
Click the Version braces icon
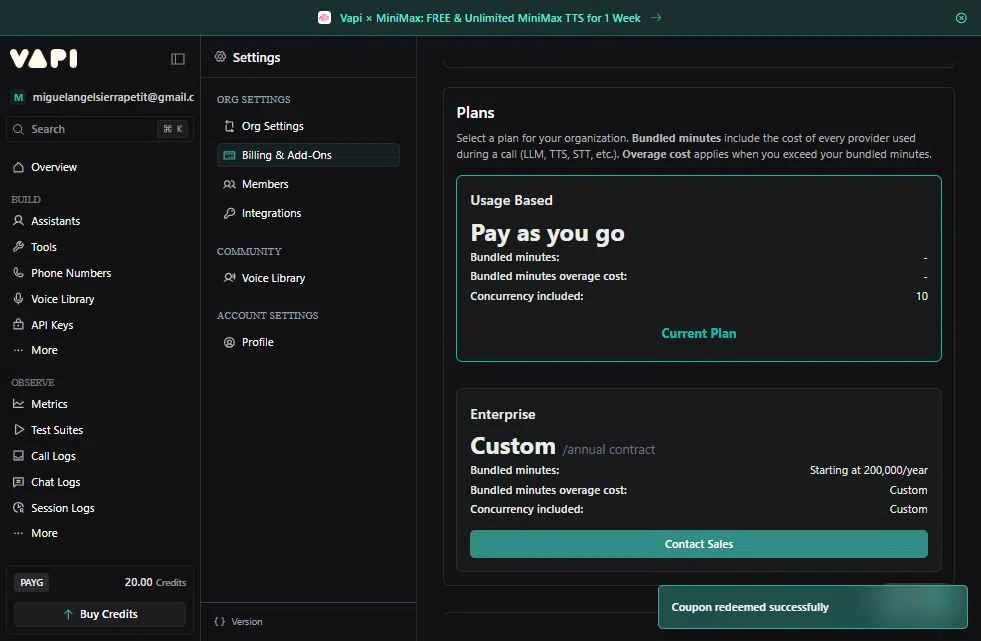click(220, 622)
